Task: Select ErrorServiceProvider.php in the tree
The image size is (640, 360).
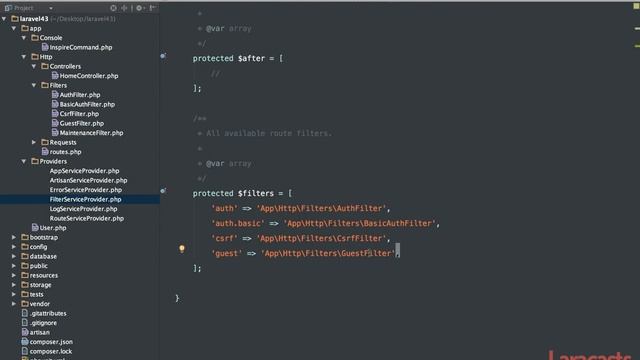Action: pos(86,190)
